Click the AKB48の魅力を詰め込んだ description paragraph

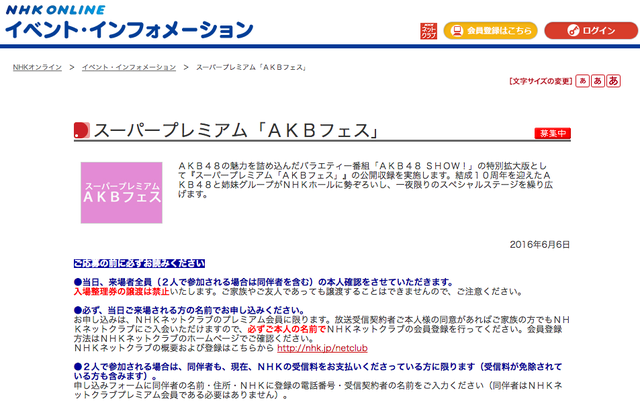365,180
